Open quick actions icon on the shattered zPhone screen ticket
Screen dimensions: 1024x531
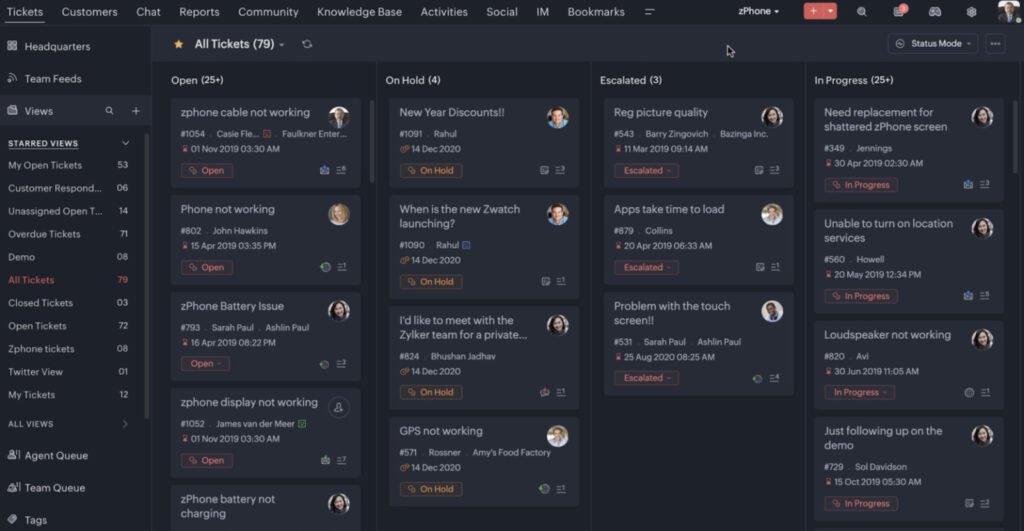[985, 184]
